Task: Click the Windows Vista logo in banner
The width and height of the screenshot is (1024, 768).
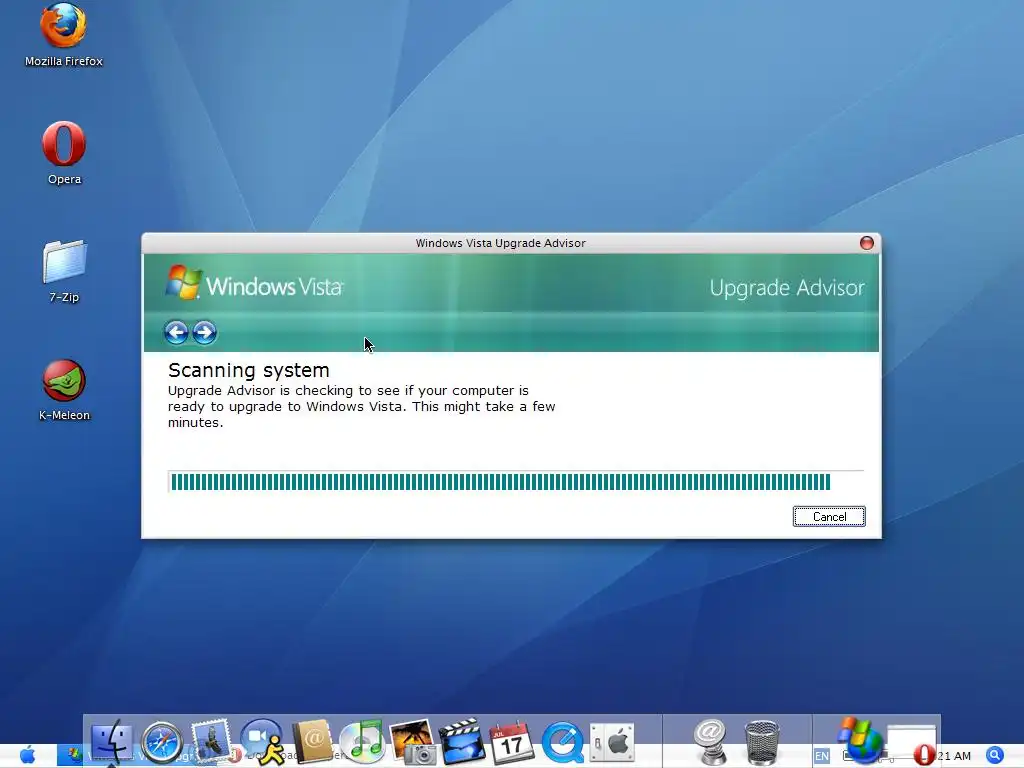Action: [x=254, y=283]
